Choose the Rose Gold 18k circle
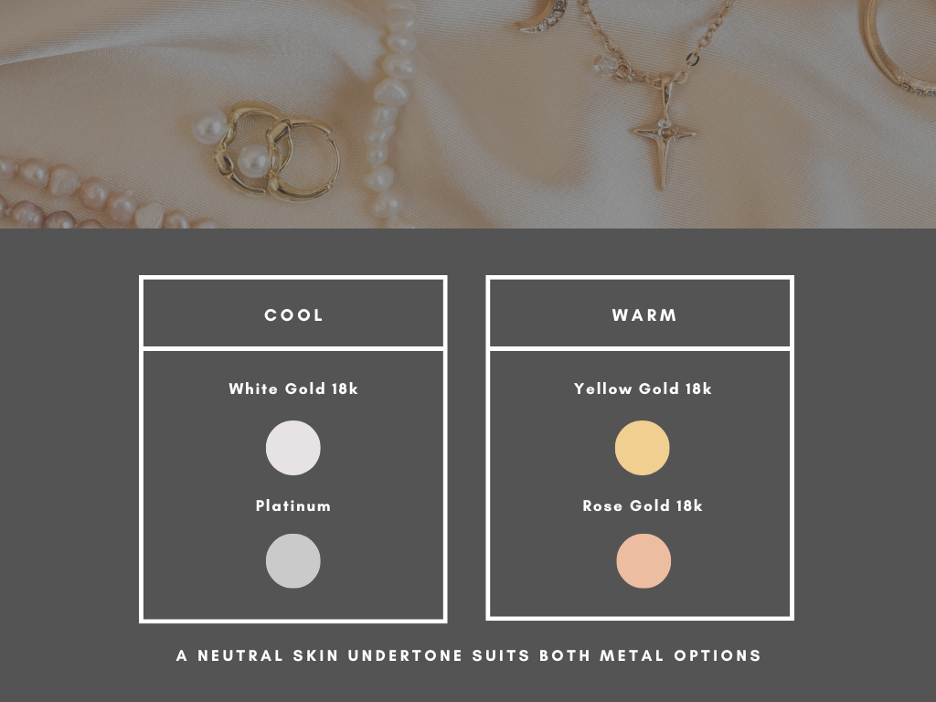936x702 pixels. point(644,561)
